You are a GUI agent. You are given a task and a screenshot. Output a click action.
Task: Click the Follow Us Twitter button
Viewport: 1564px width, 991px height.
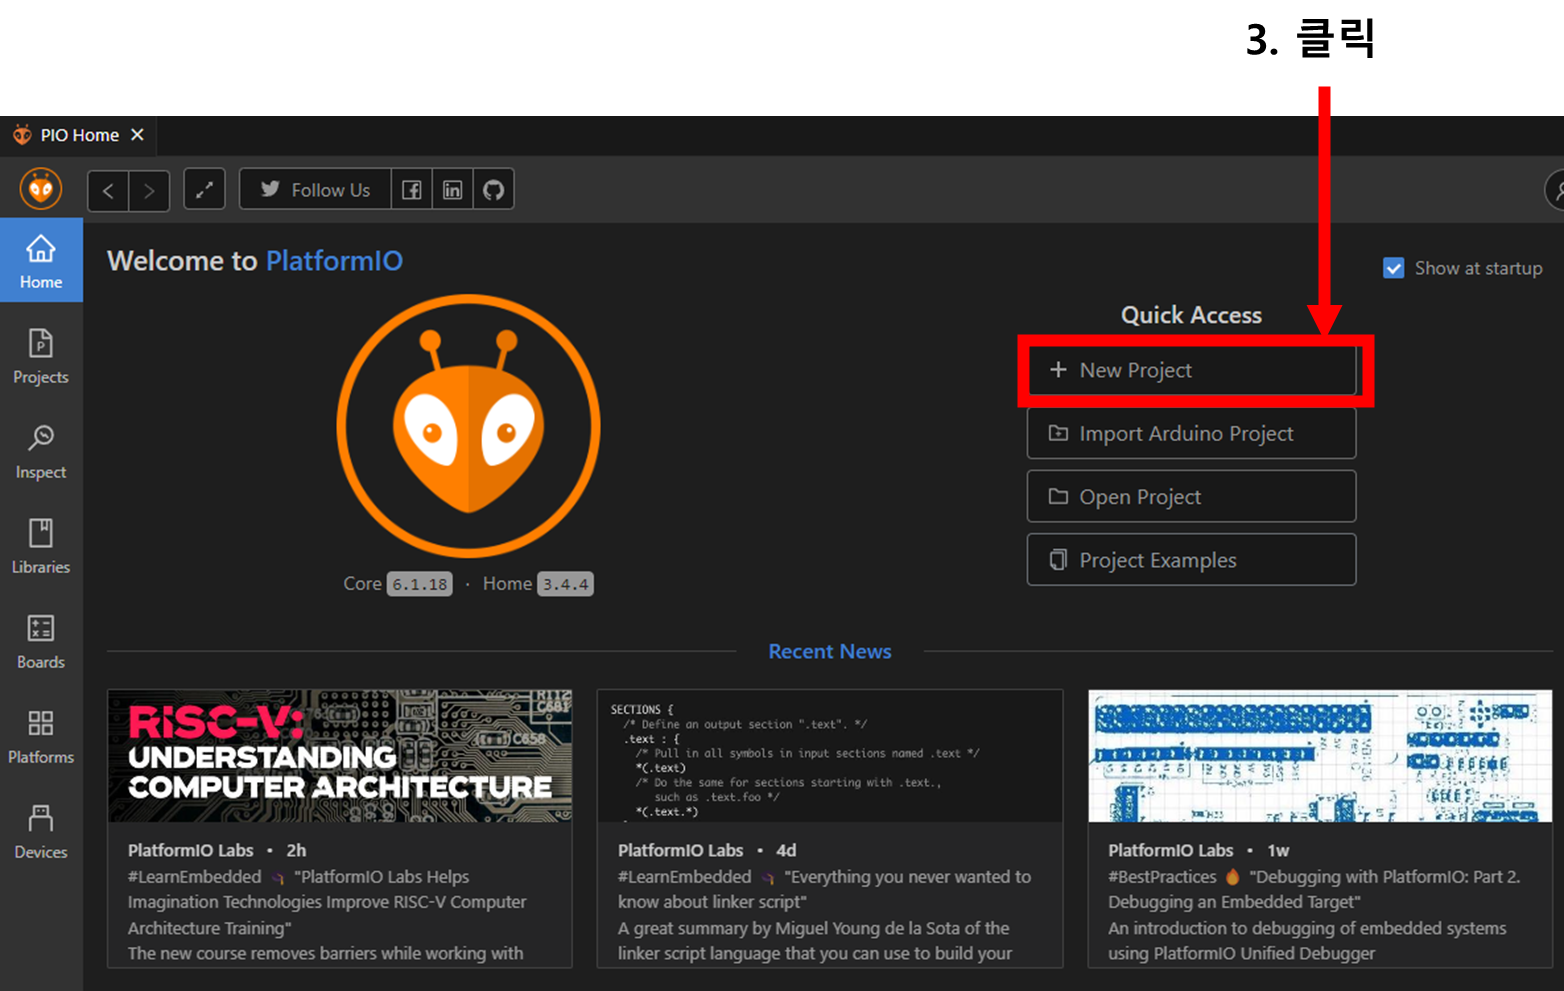click(x=315, y=189)
